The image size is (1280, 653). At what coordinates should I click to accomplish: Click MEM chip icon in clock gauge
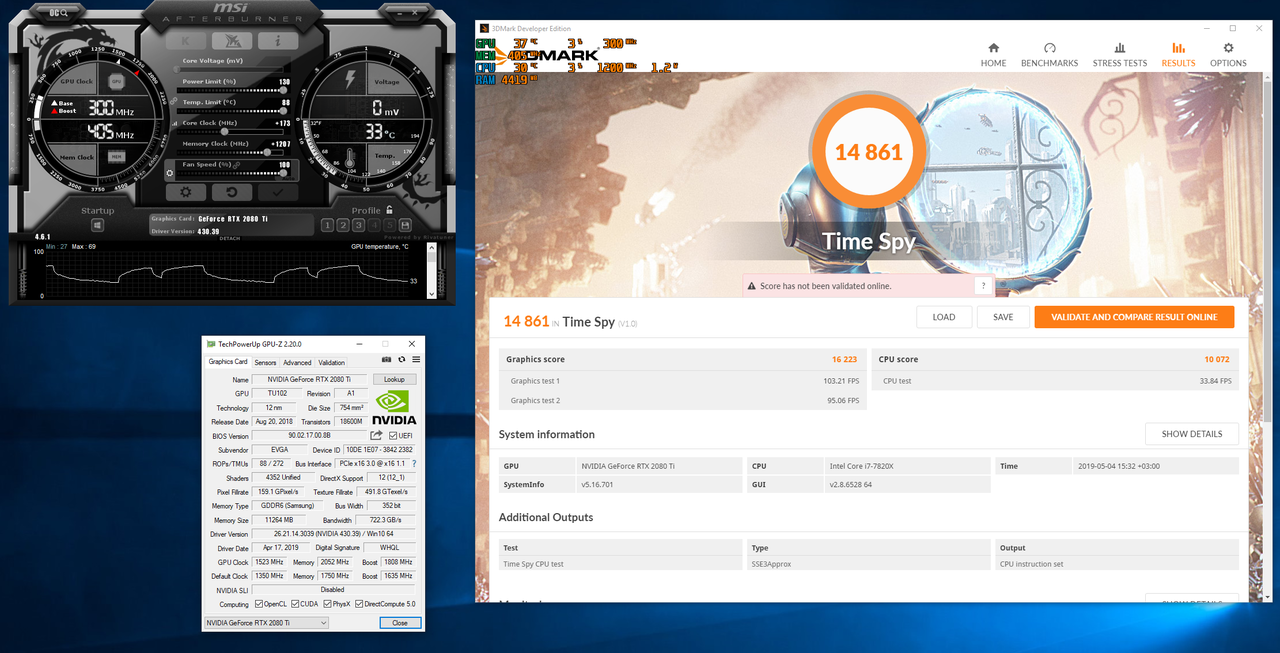pyautogui.click(x=116, y=156)
